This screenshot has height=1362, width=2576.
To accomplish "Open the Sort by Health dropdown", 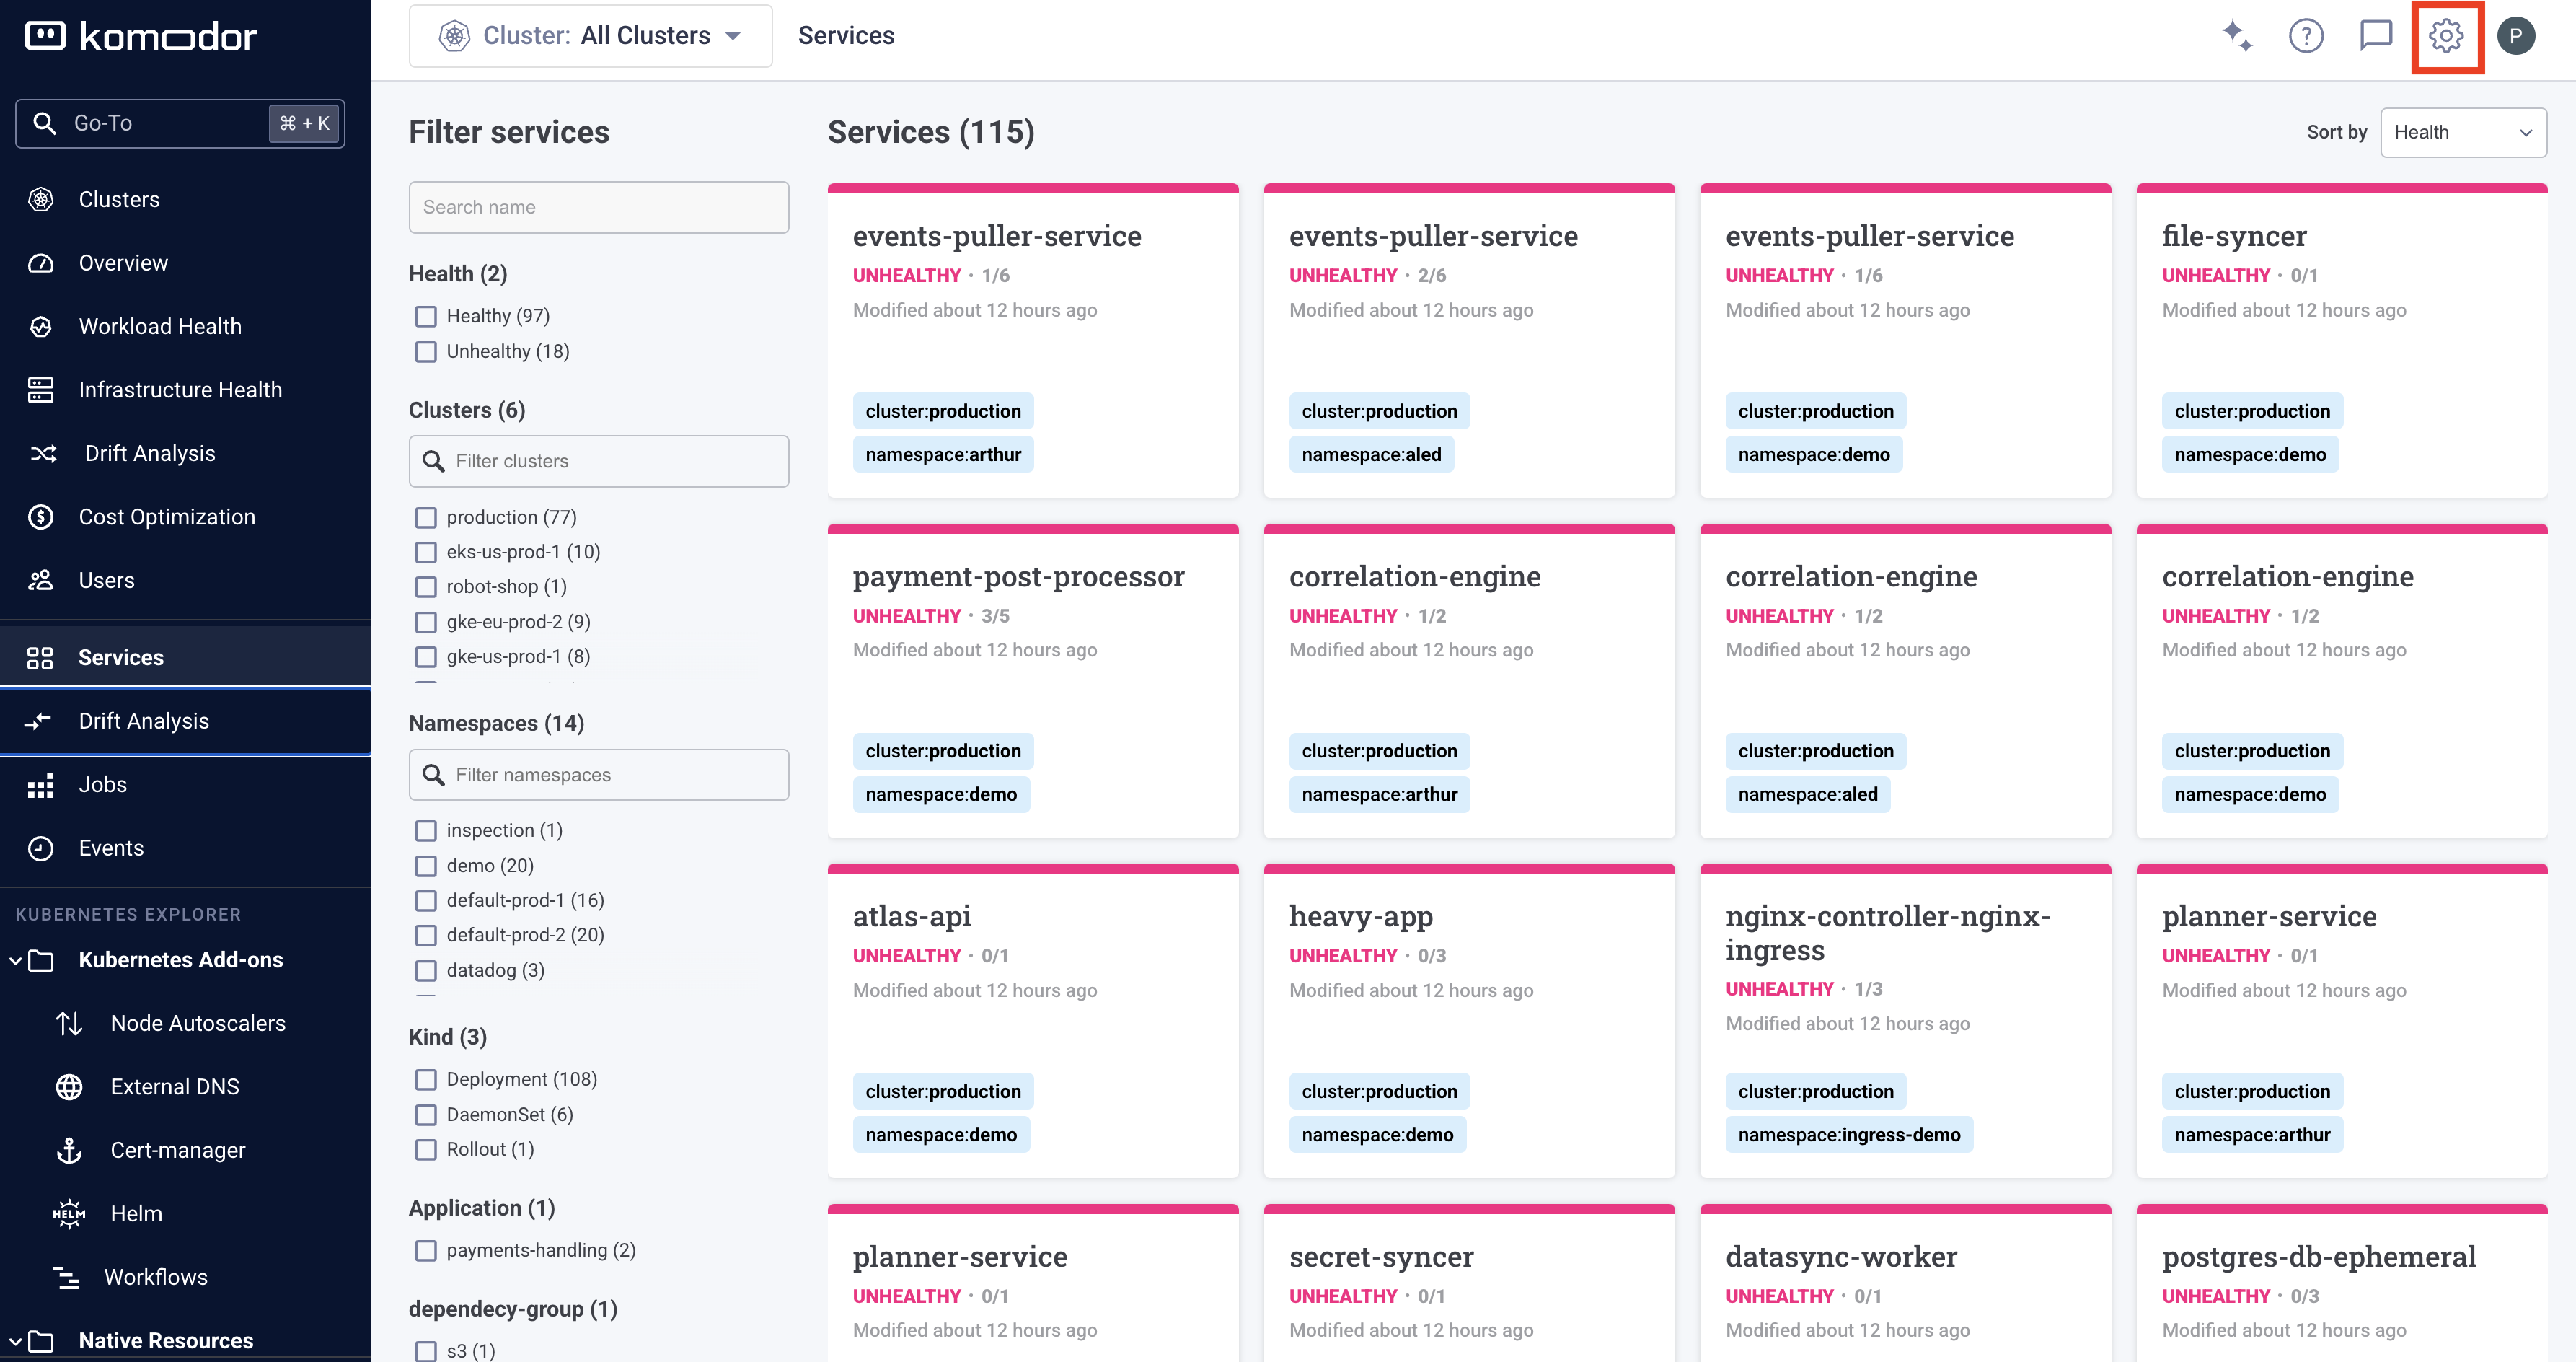I will (x=2463, y=132).
